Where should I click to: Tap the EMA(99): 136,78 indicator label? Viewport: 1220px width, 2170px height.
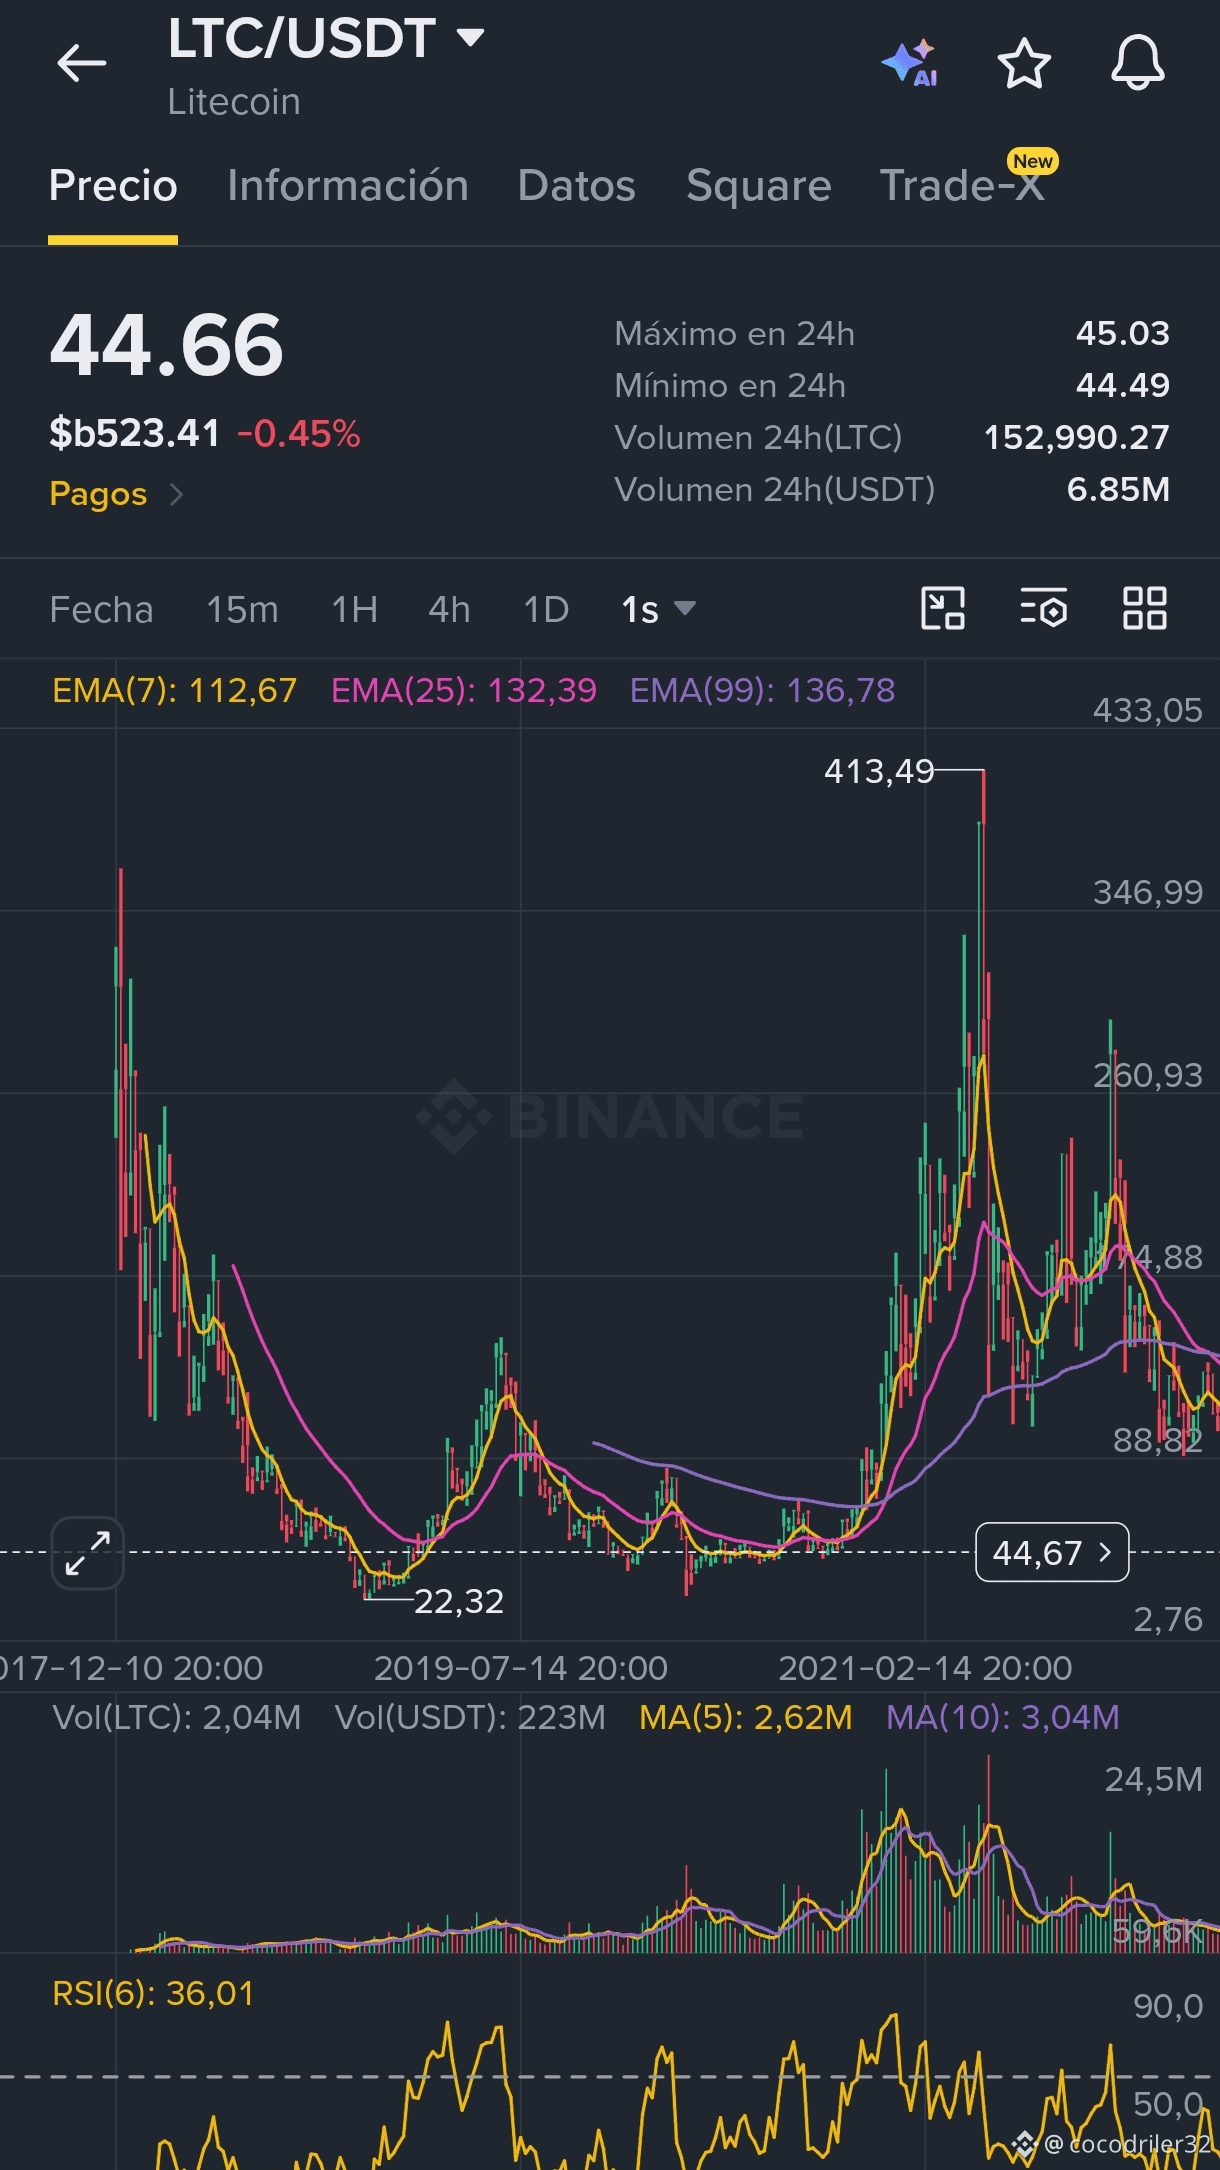[762, 690]
